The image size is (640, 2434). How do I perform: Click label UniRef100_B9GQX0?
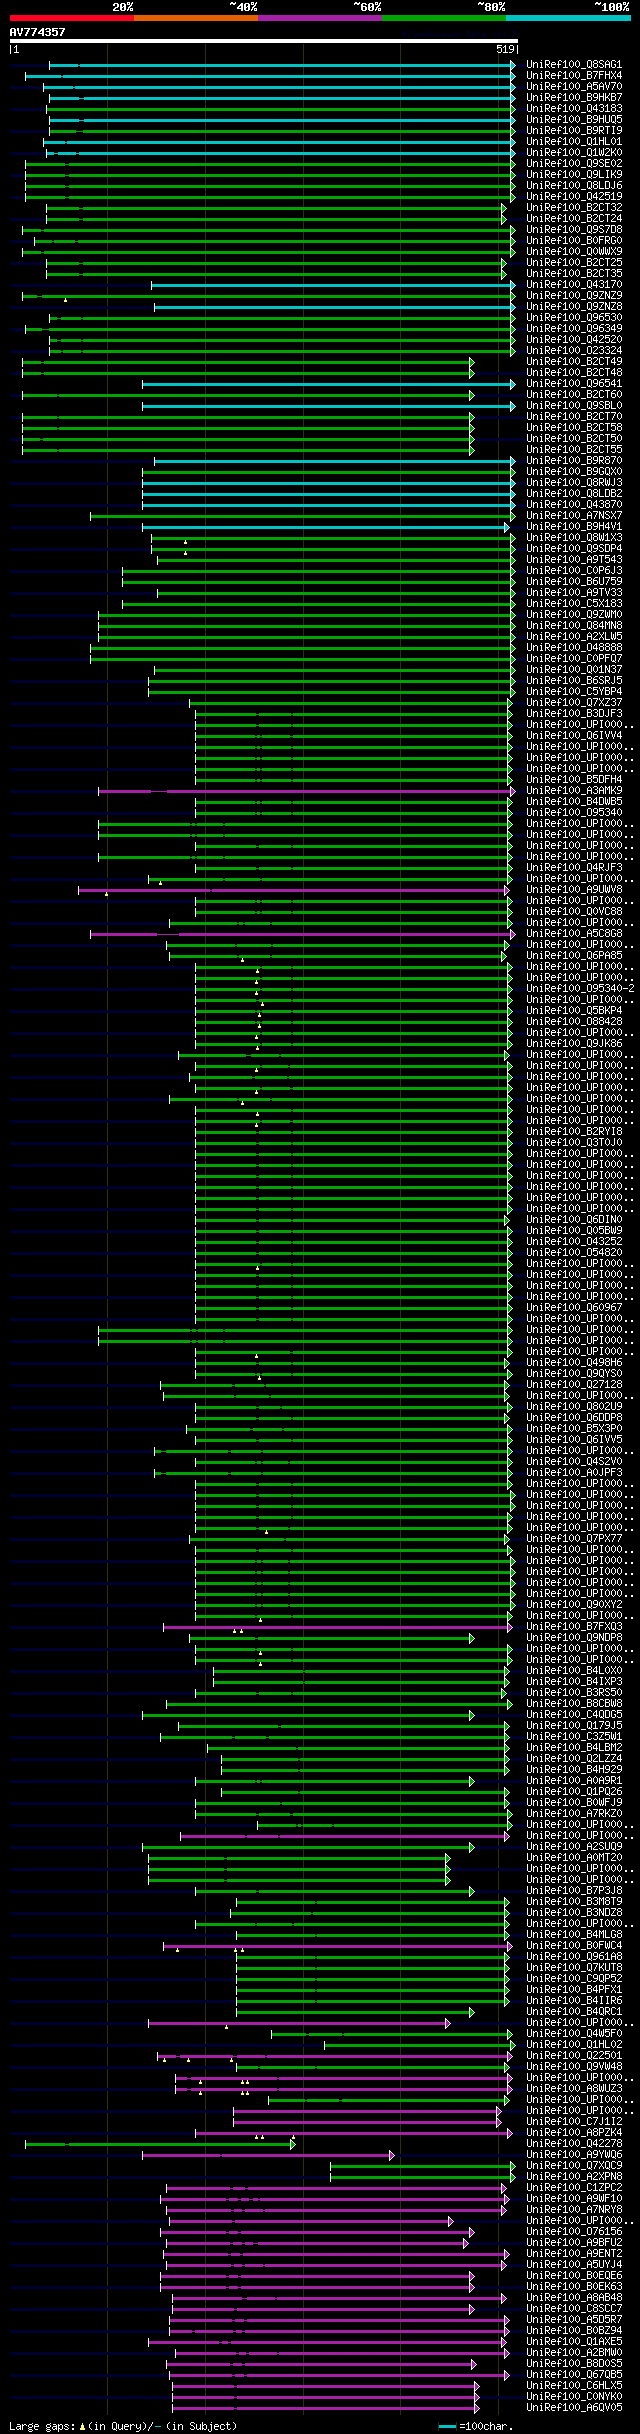574,472
